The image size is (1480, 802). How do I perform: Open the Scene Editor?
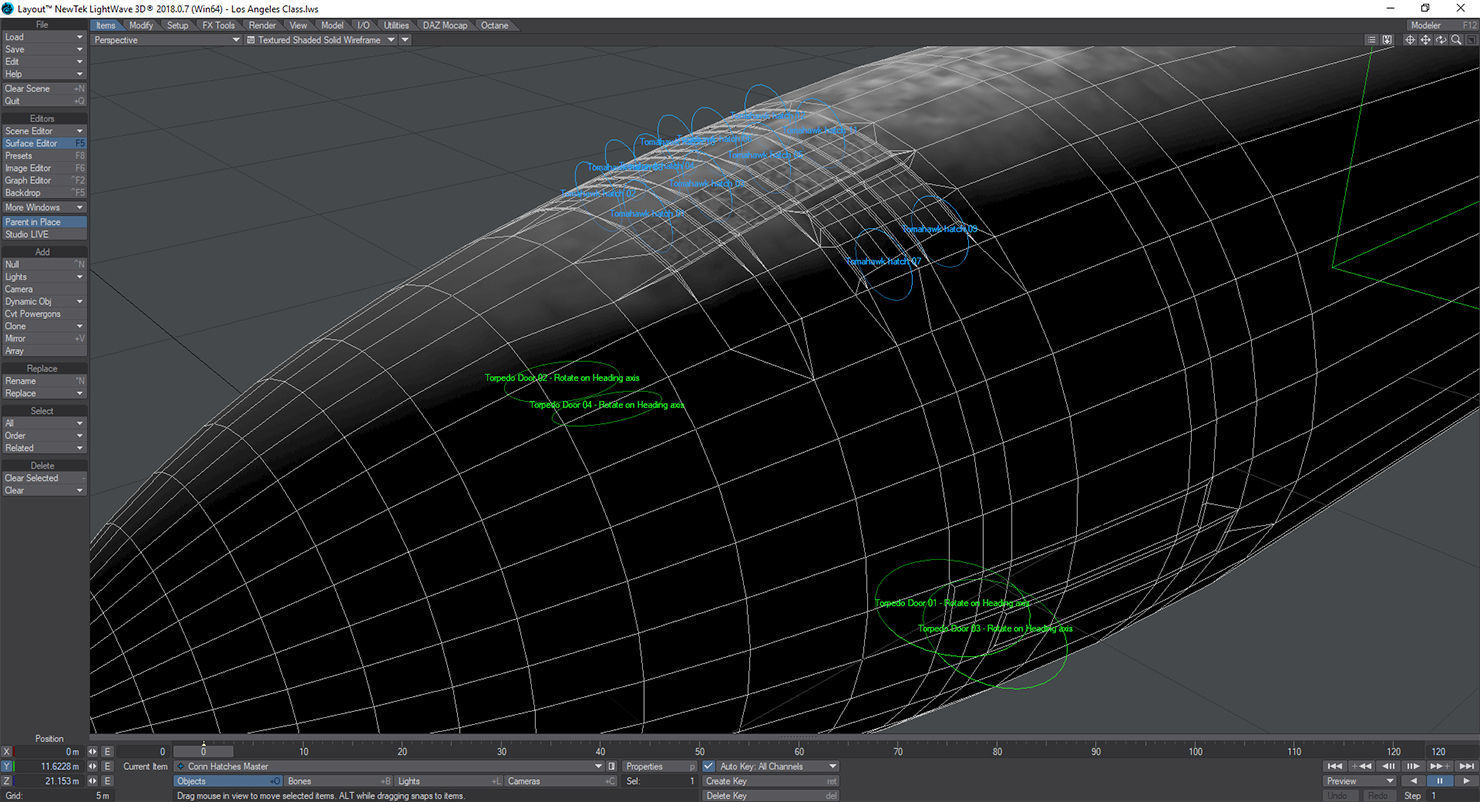[44, 131]
